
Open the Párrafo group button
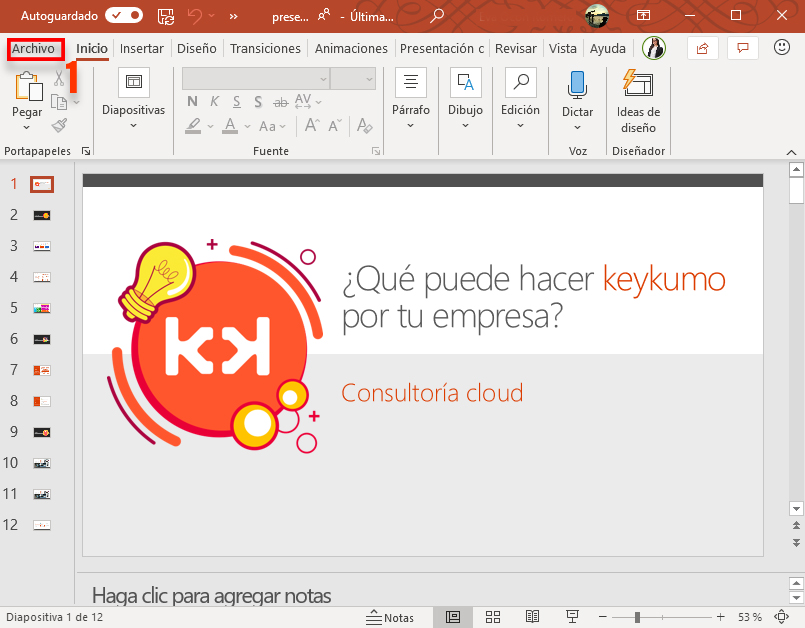tap(411, 98)
